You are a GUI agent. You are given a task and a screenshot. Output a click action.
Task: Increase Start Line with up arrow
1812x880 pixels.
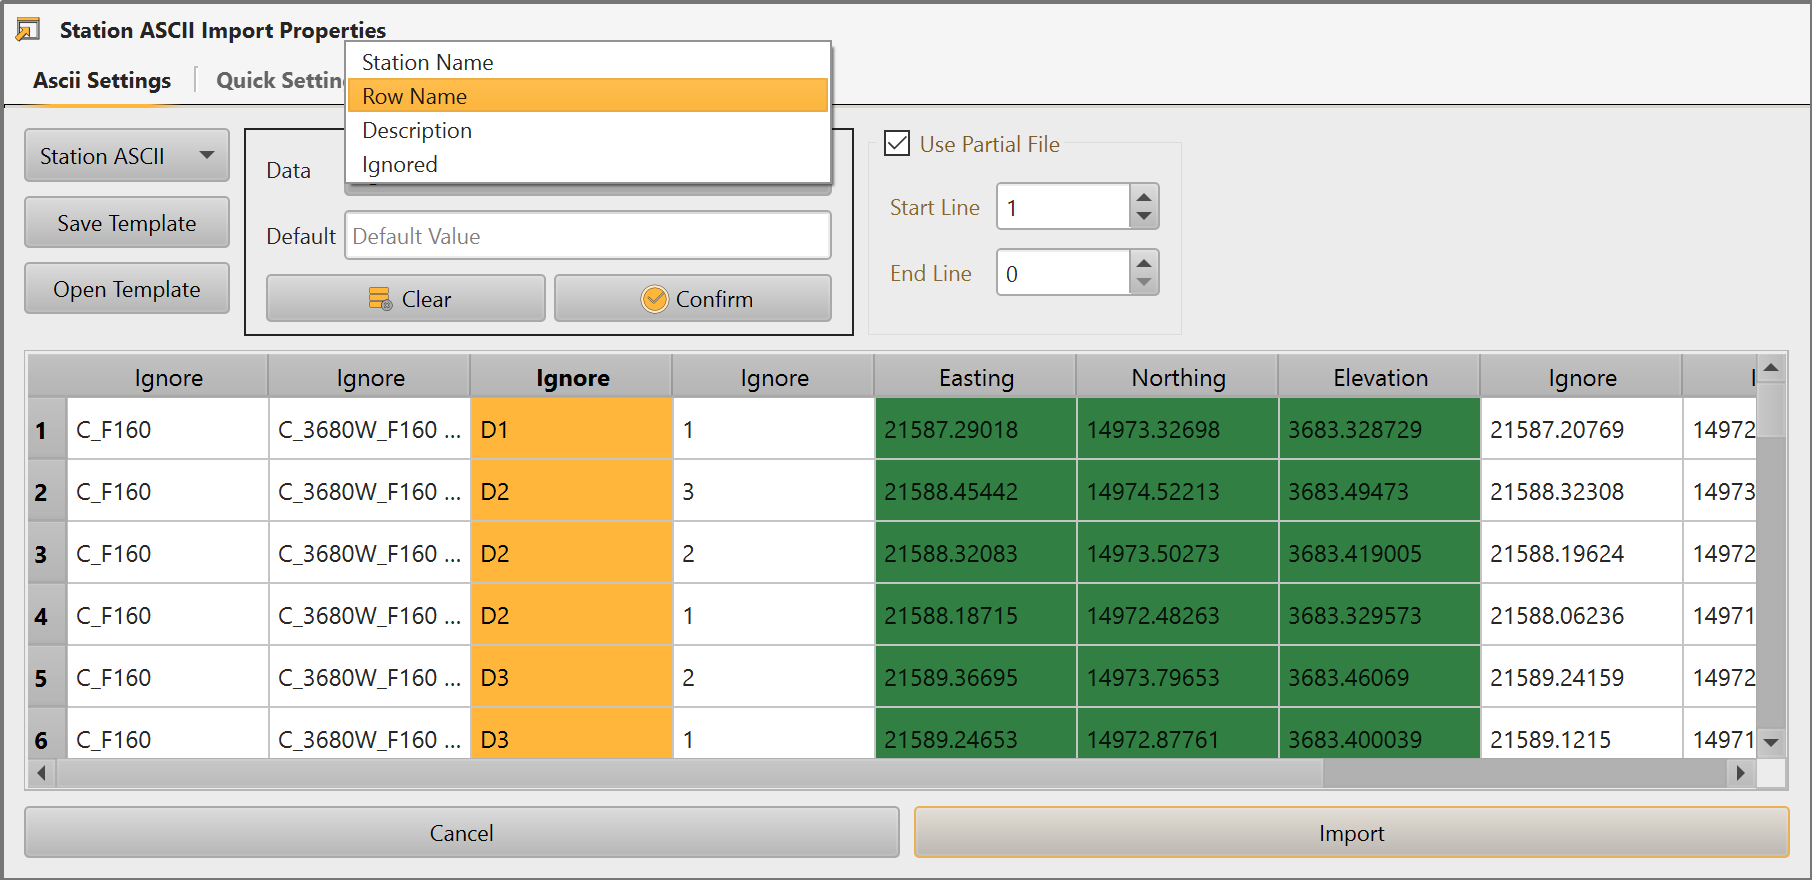pos(1144,197)
